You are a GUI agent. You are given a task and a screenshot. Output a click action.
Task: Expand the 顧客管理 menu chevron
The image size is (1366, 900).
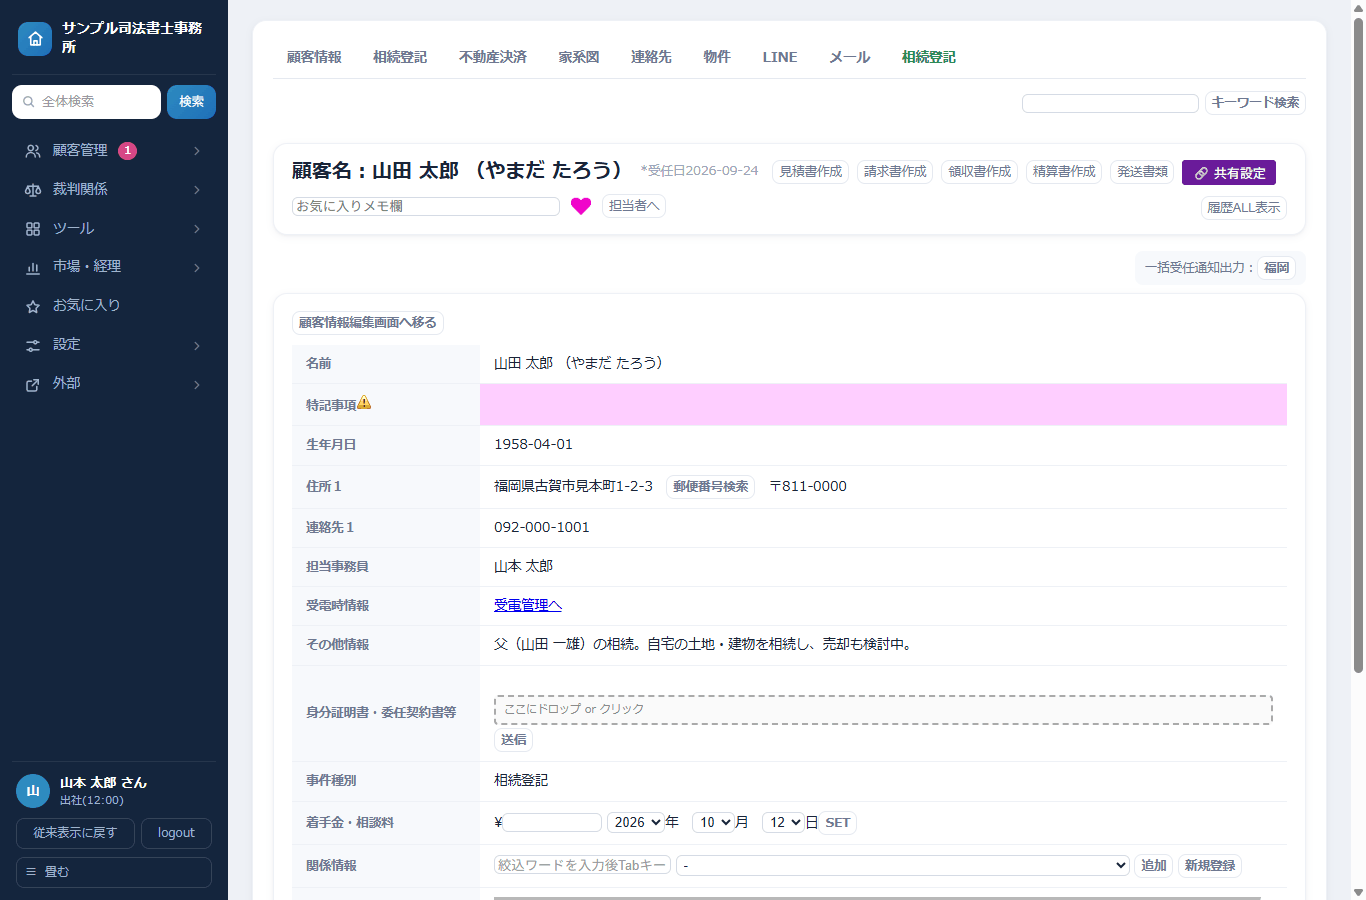click(197, 151)
